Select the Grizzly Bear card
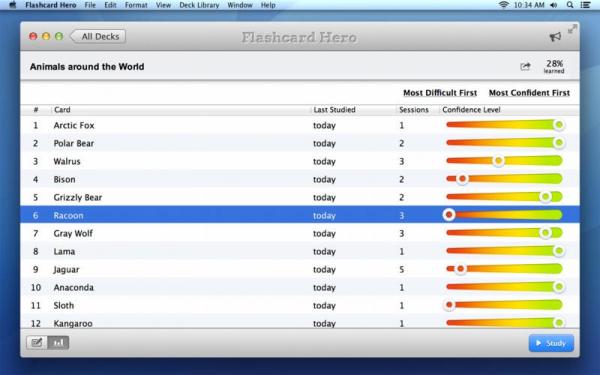Screen dimensions: 600x375 coord(300,197)
